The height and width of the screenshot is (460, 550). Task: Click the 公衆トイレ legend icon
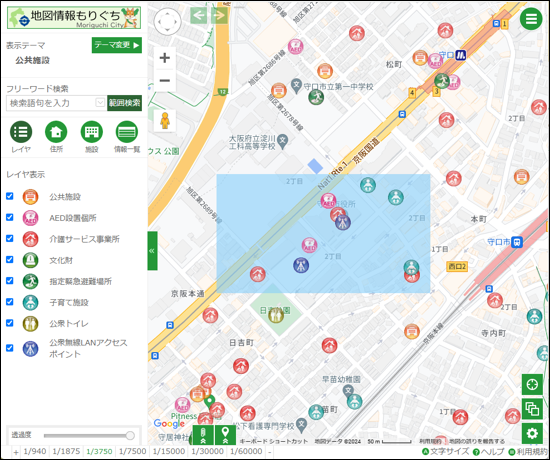31,324
